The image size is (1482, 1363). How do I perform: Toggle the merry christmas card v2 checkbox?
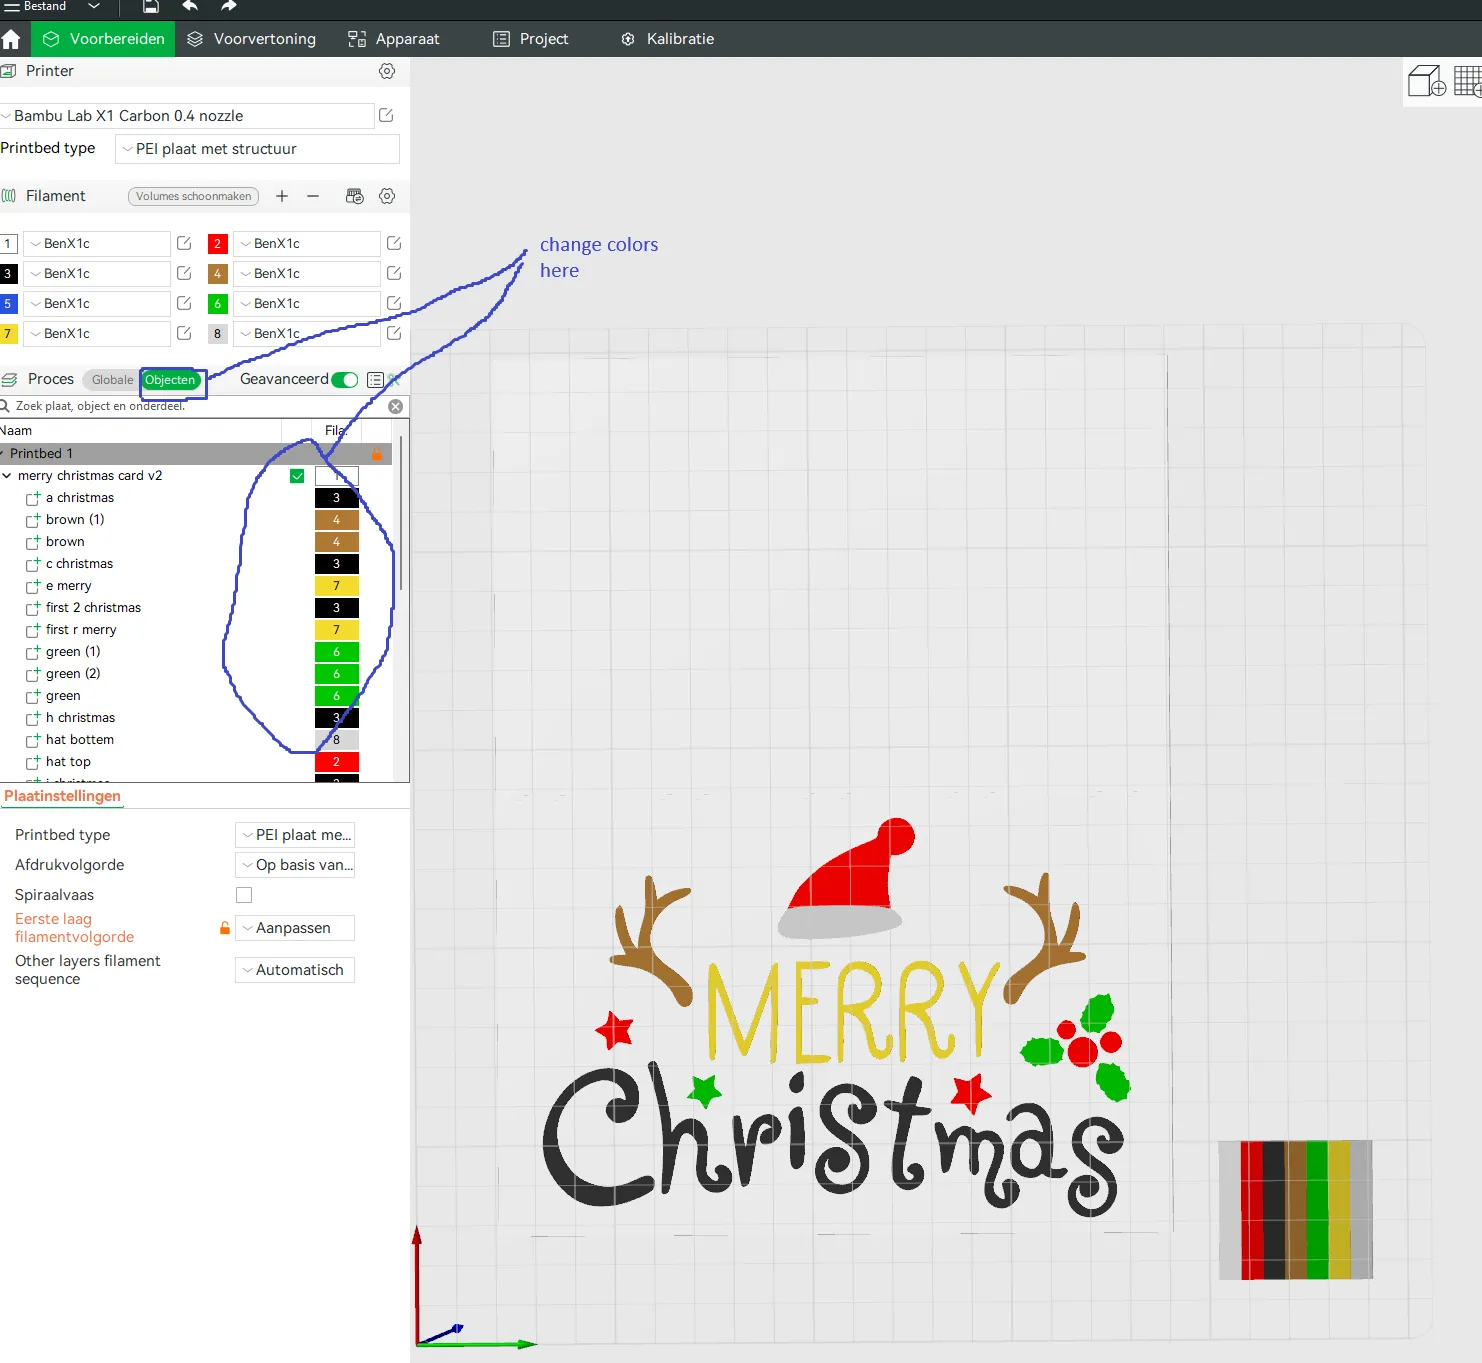(x=297, y=476)
